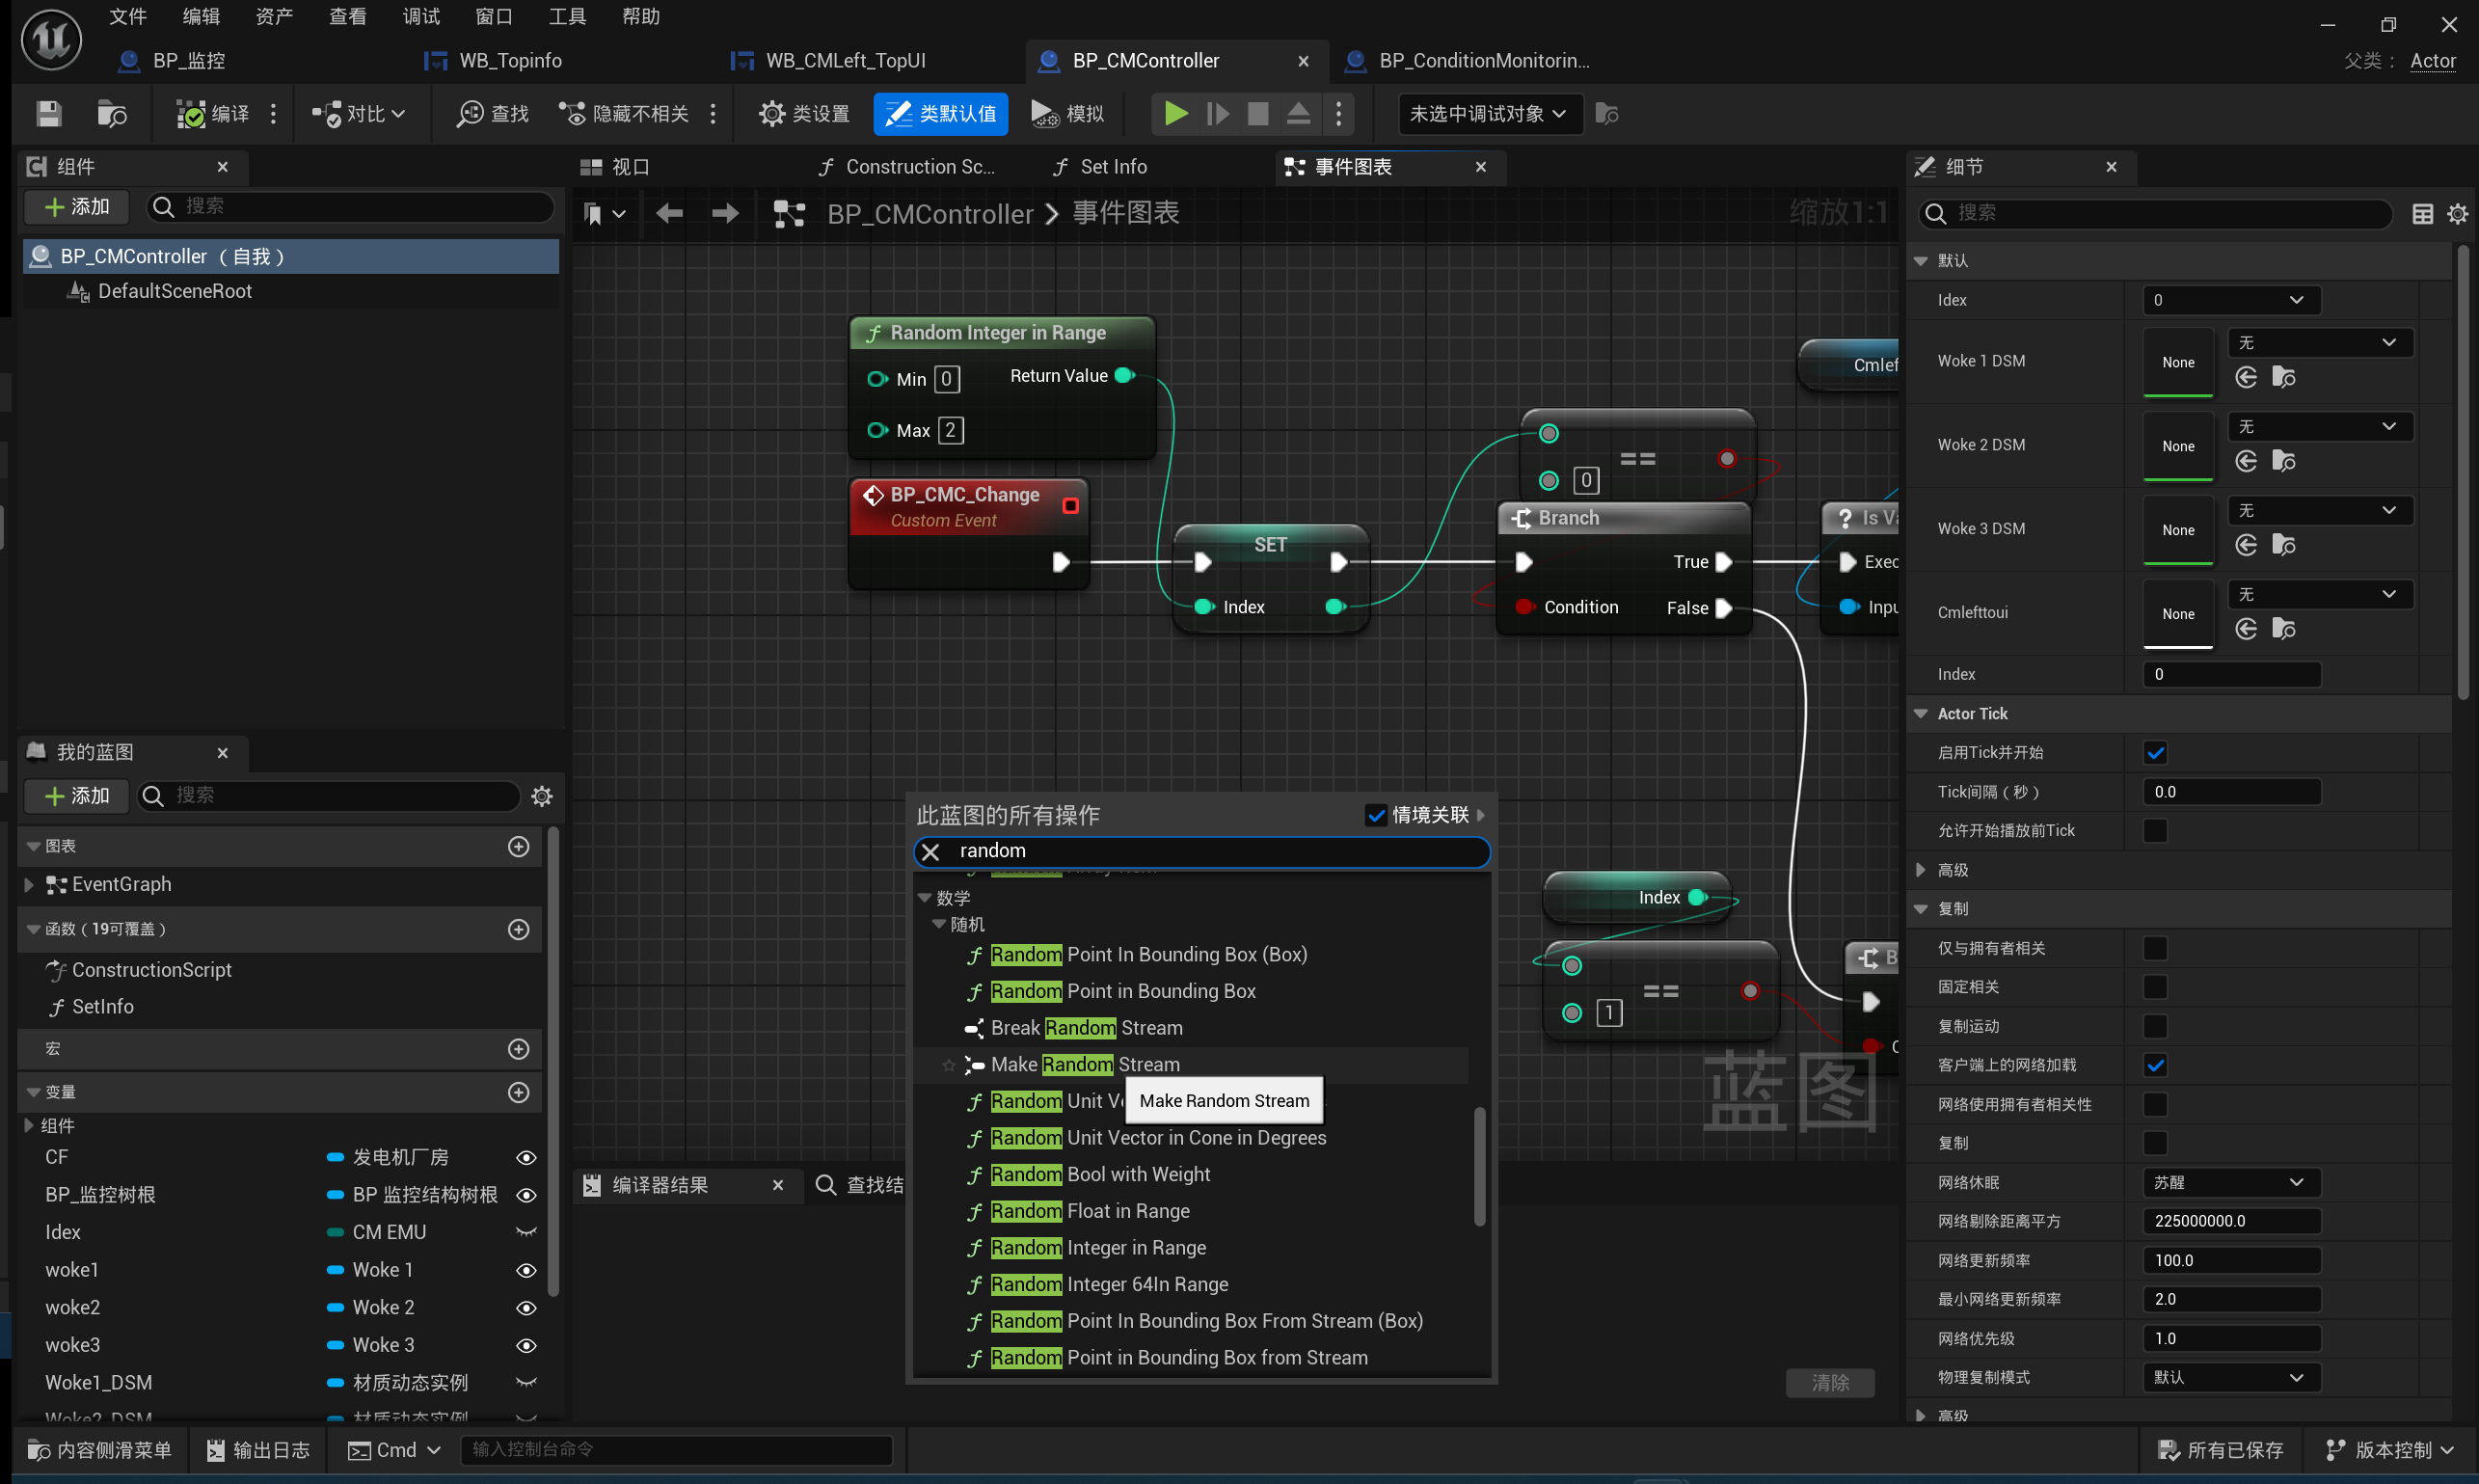
Task: Toggle visibility eye for woke1 variable
Action: (x=526, y=1270)
